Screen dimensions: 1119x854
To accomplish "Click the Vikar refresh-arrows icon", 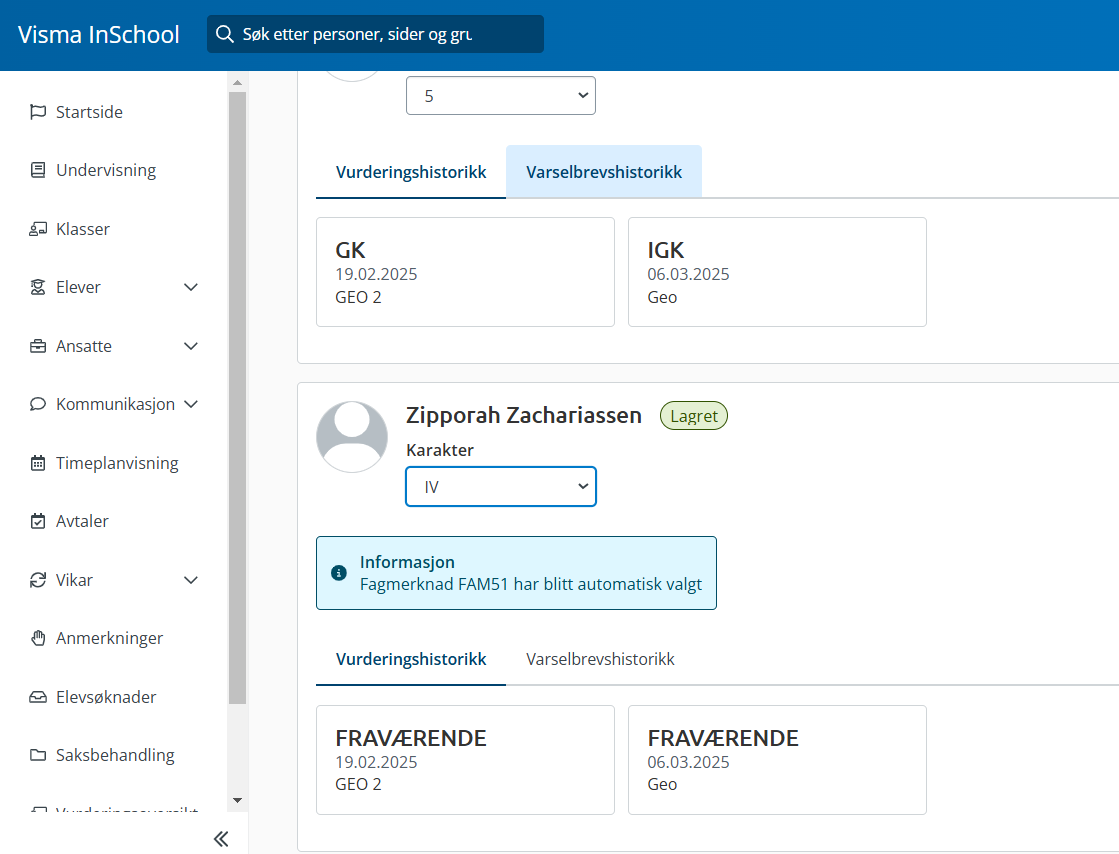I will coord(38,580).
